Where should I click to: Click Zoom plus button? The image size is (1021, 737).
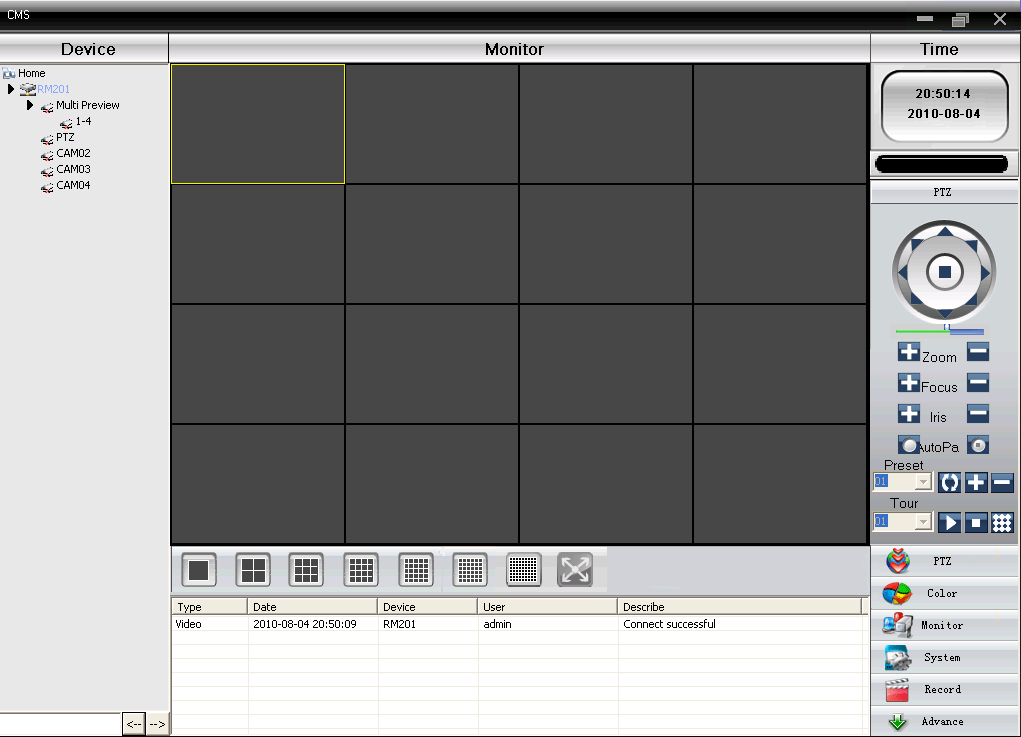[908, 352]
